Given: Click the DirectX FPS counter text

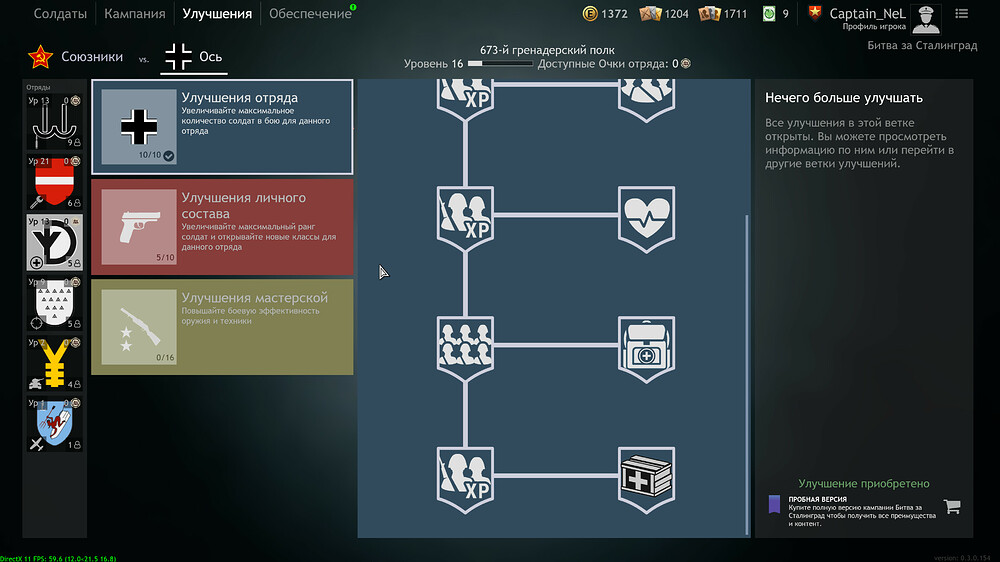Looking at the screenshot, I should [58, 559].
